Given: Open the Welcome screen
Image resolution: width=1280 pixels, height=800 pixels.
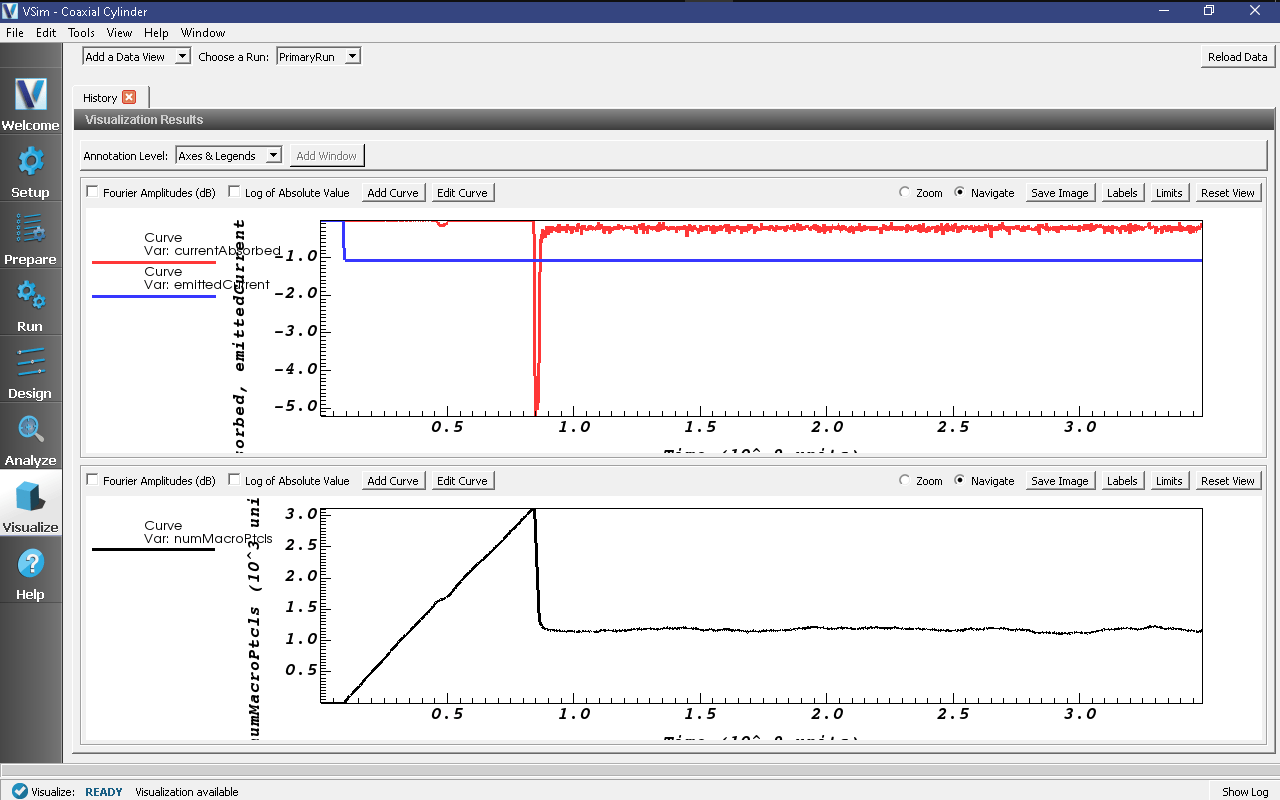Looking at the screenshot, I should click(30, 105).
